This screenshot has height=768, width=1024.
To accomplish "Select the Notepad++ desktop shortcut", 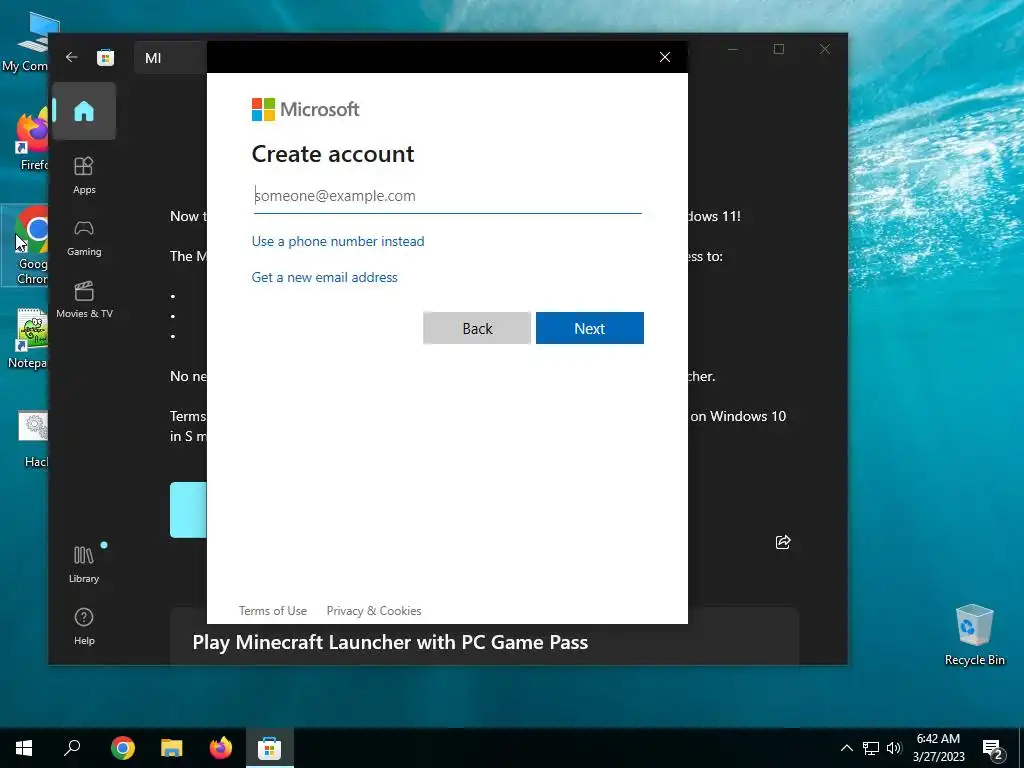I will click(x=27, y=338).
